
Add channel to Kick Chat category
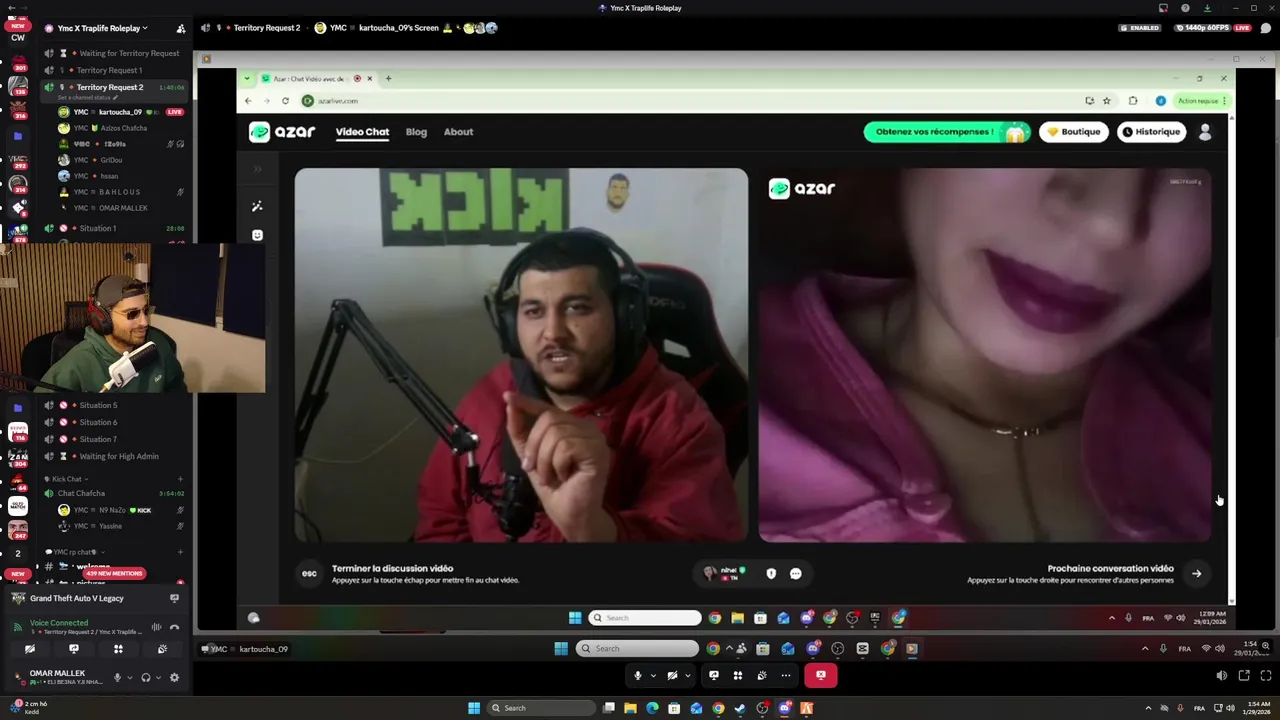click(x=180, y=479)
